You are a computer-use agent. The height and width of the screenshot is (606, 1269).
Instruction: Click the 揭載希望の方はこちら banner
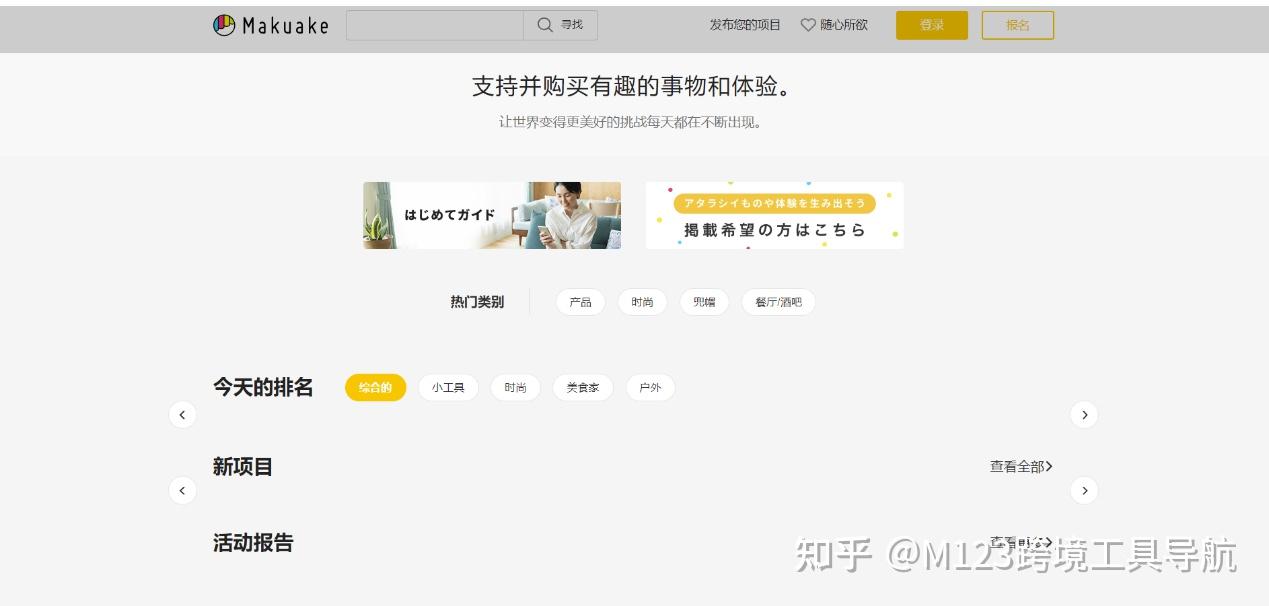pos(773,215)
